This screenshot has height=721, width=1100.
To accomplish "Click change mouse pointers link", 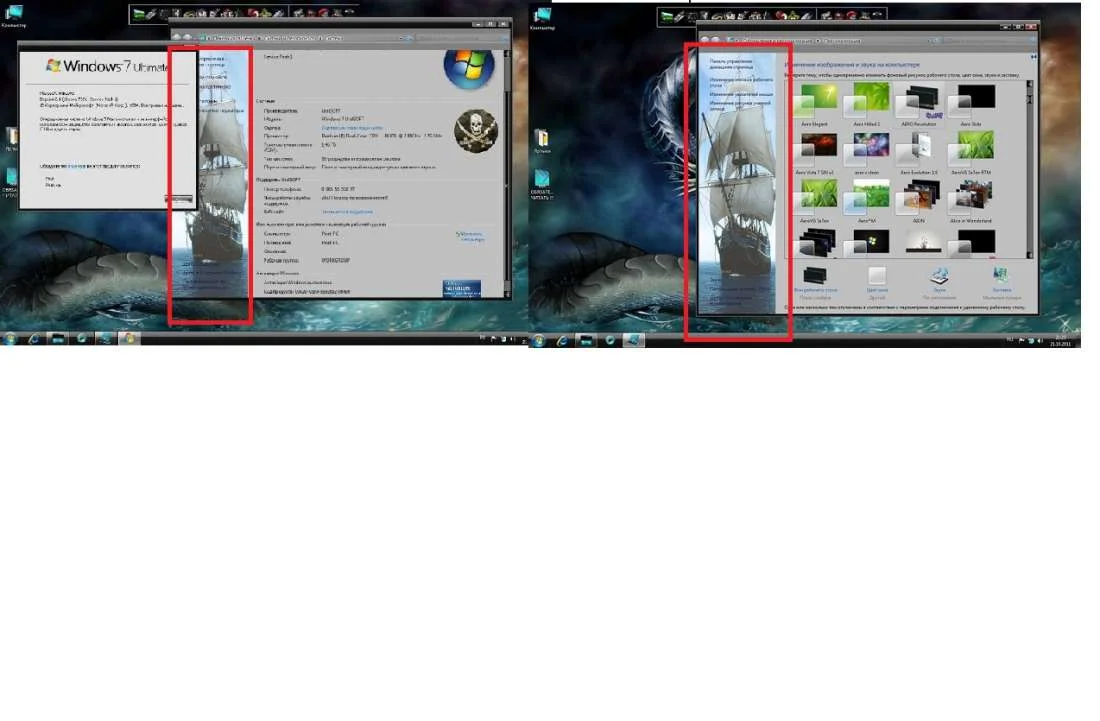I will click(741, 94).
